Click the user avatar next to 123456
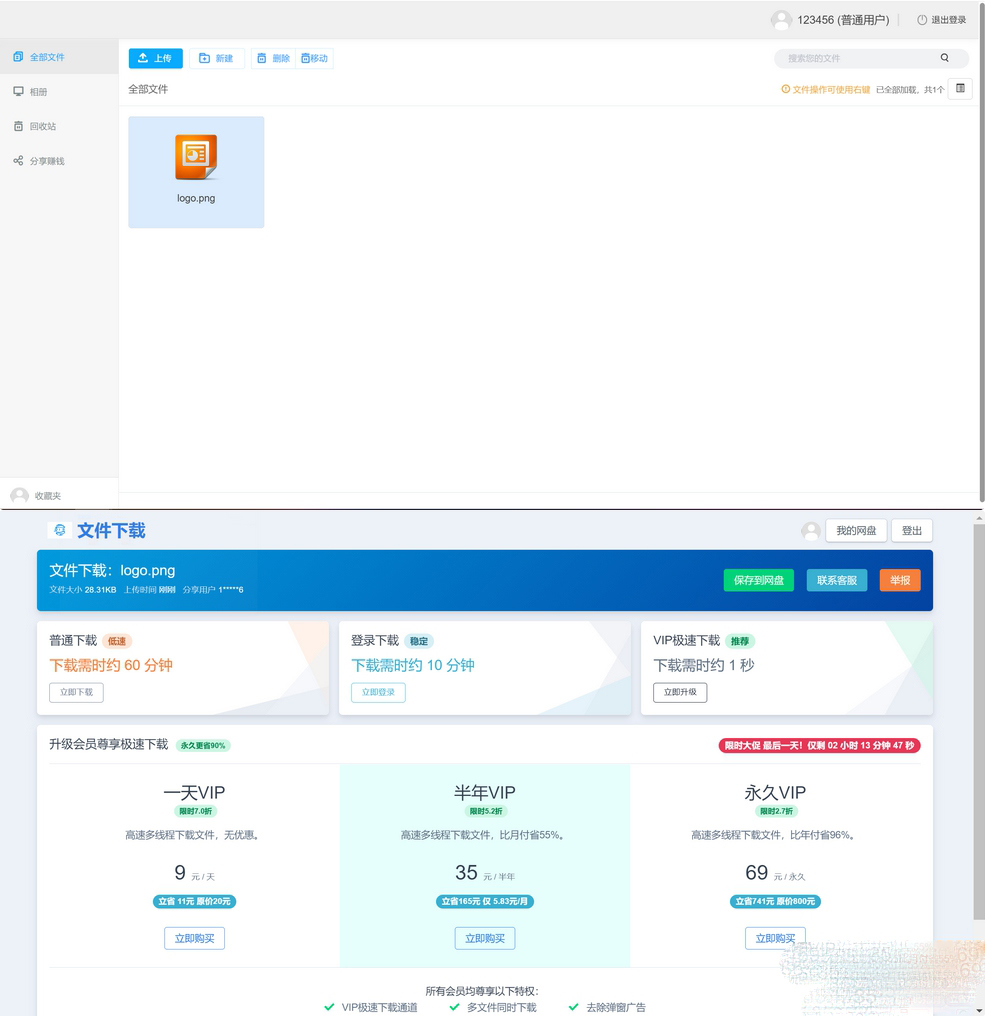The height and width of the screenshot is (1016, 985). click(x=781, y=20)
